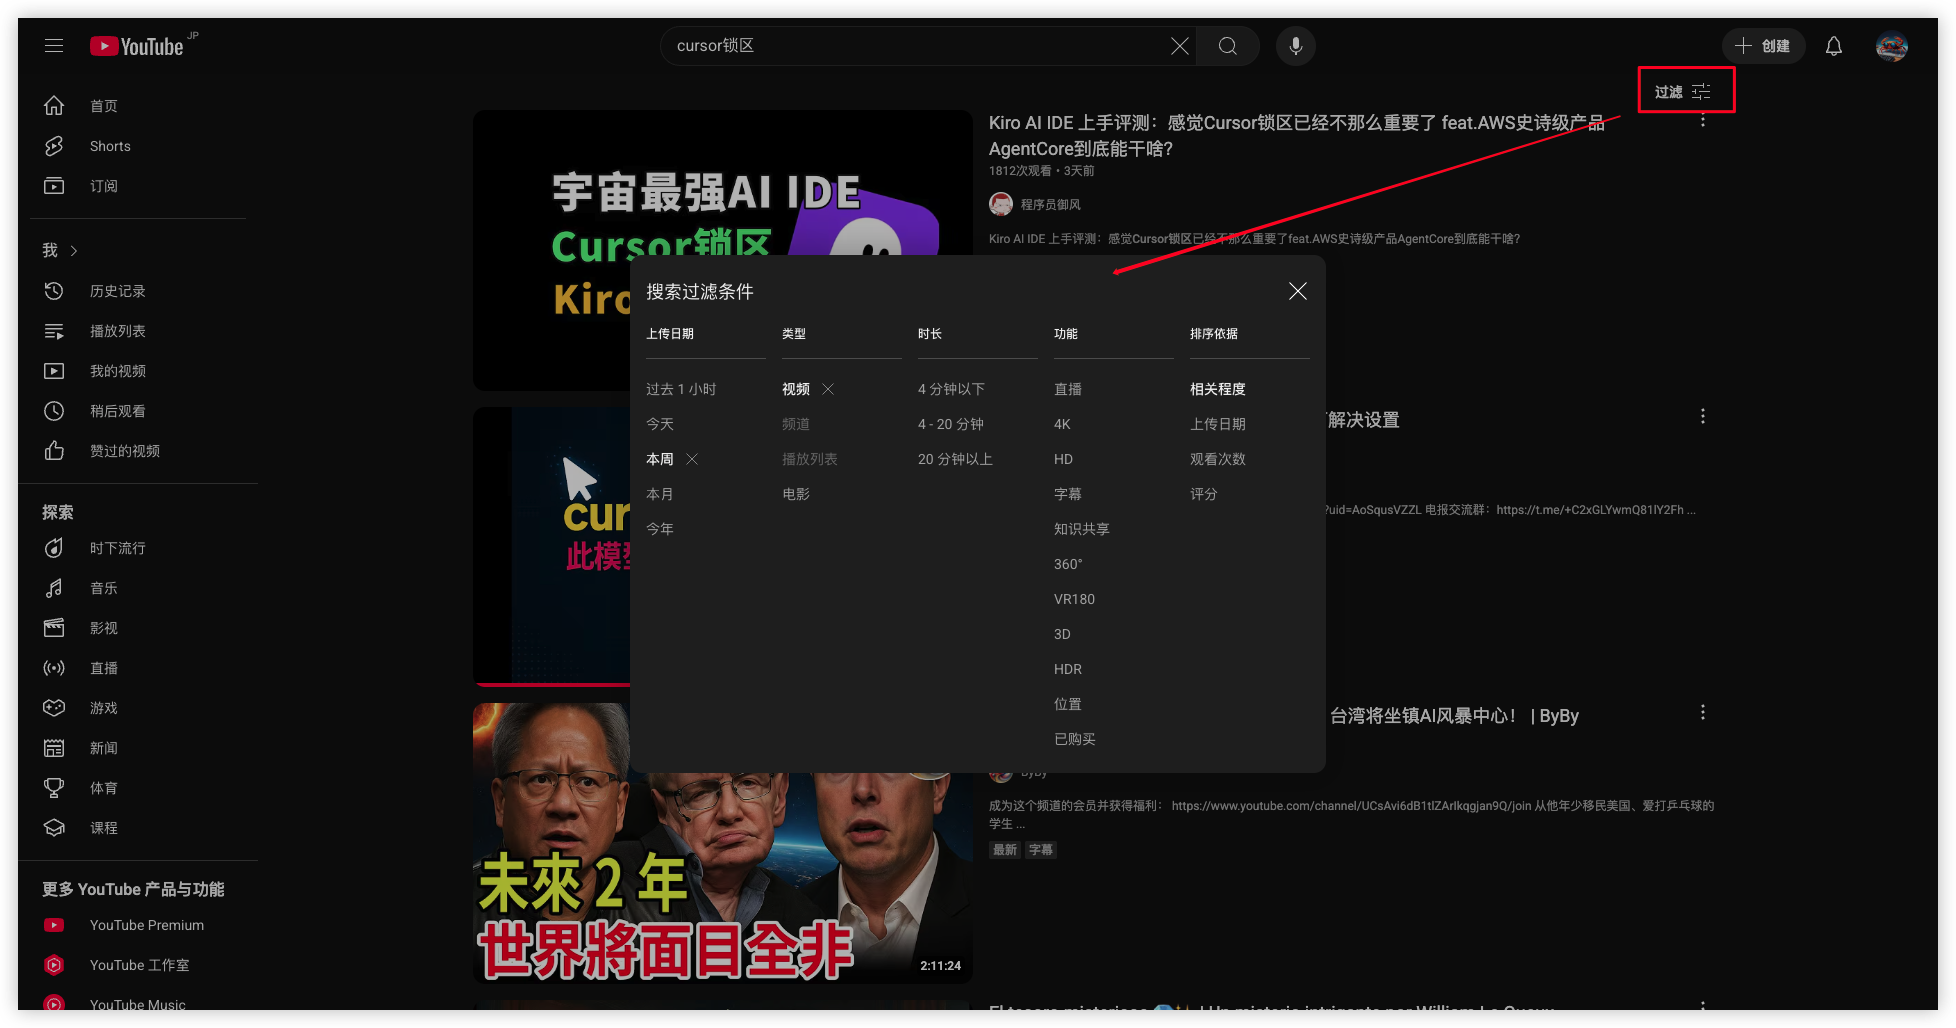Open 稍后观看 watch later

tap(138, 411)
